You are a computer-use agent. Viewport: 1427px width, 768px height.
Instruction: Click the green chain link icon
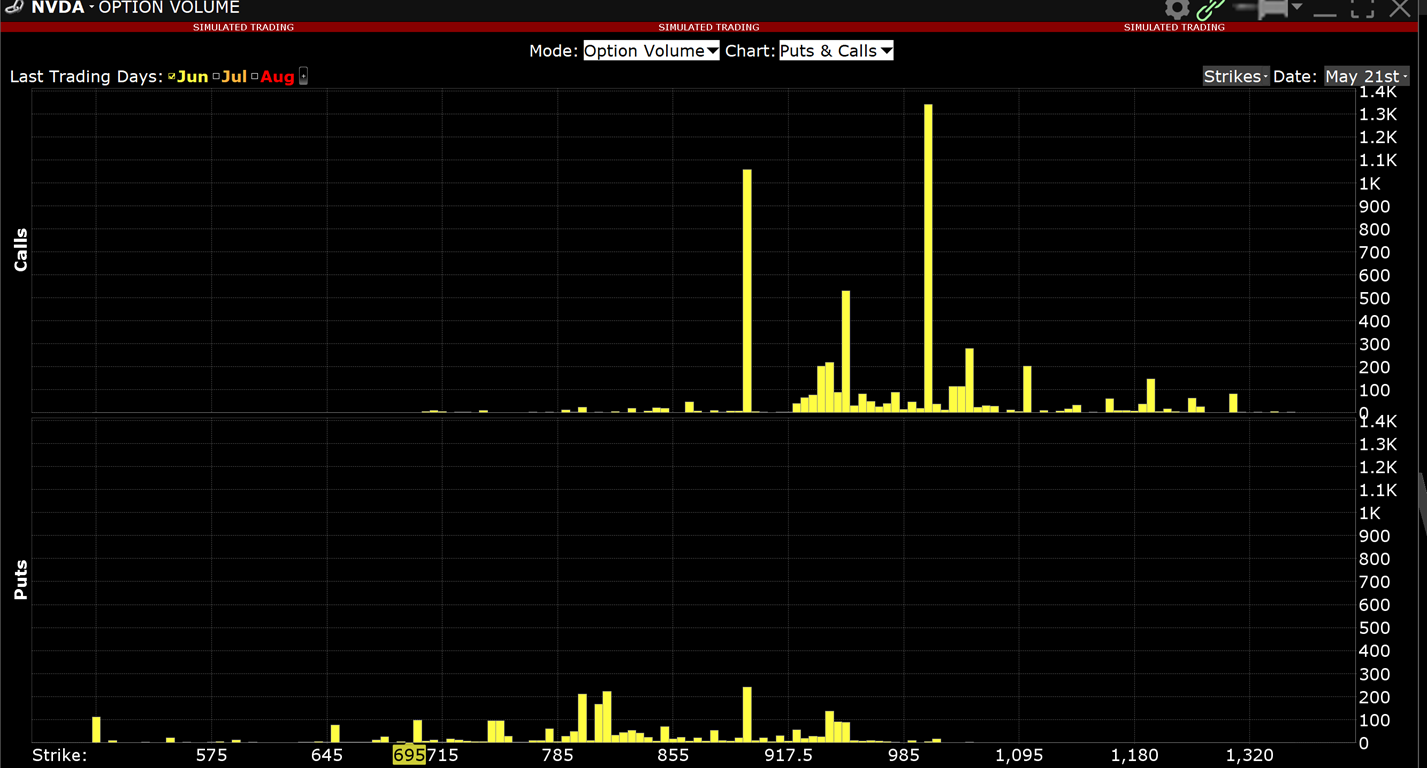coord(1211,9)
